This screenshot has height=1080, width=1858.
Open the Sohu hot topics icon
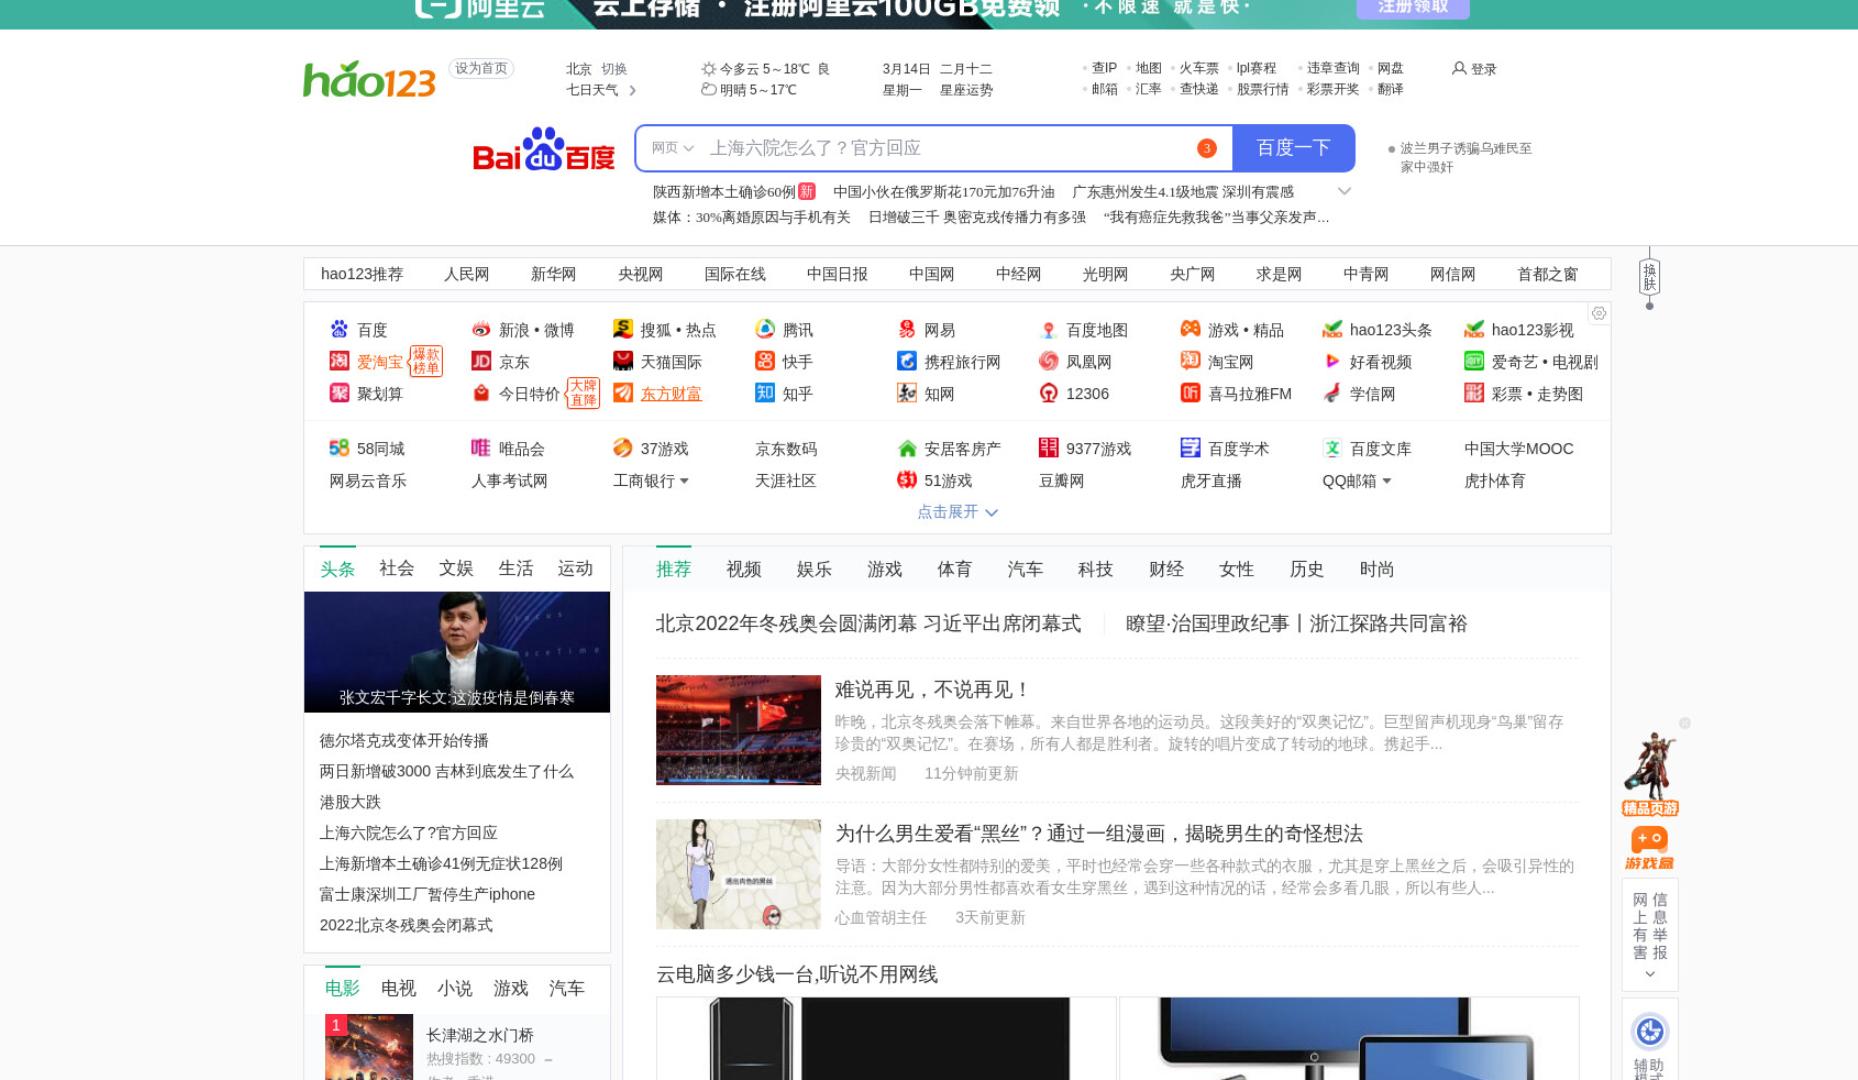click(x=623, y=329)
